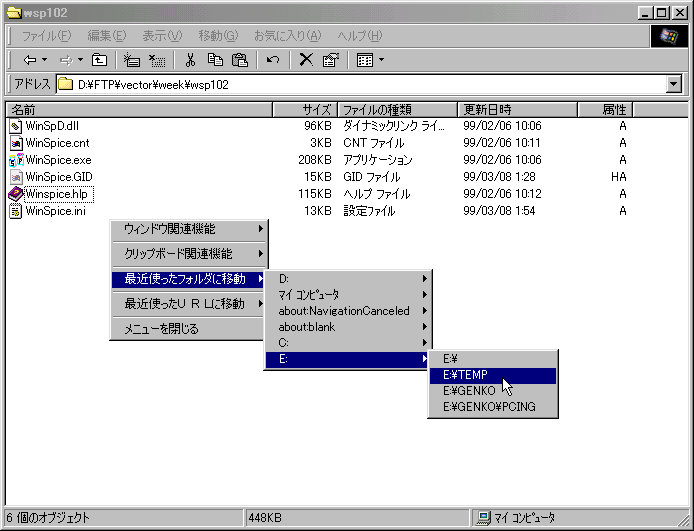Image resolution: width=694 pixels, height=531 pixels.
Task: Click 6 個のオブジェクト status bar text
Action: (47, 518)
